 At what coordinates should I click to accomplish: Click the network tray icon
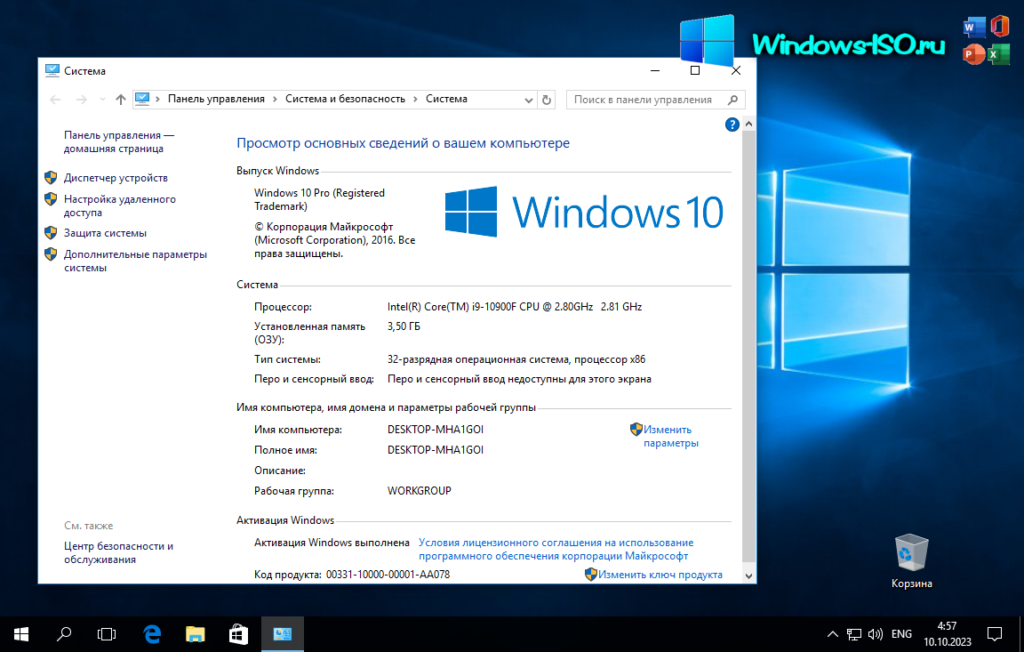click(854, 634)
